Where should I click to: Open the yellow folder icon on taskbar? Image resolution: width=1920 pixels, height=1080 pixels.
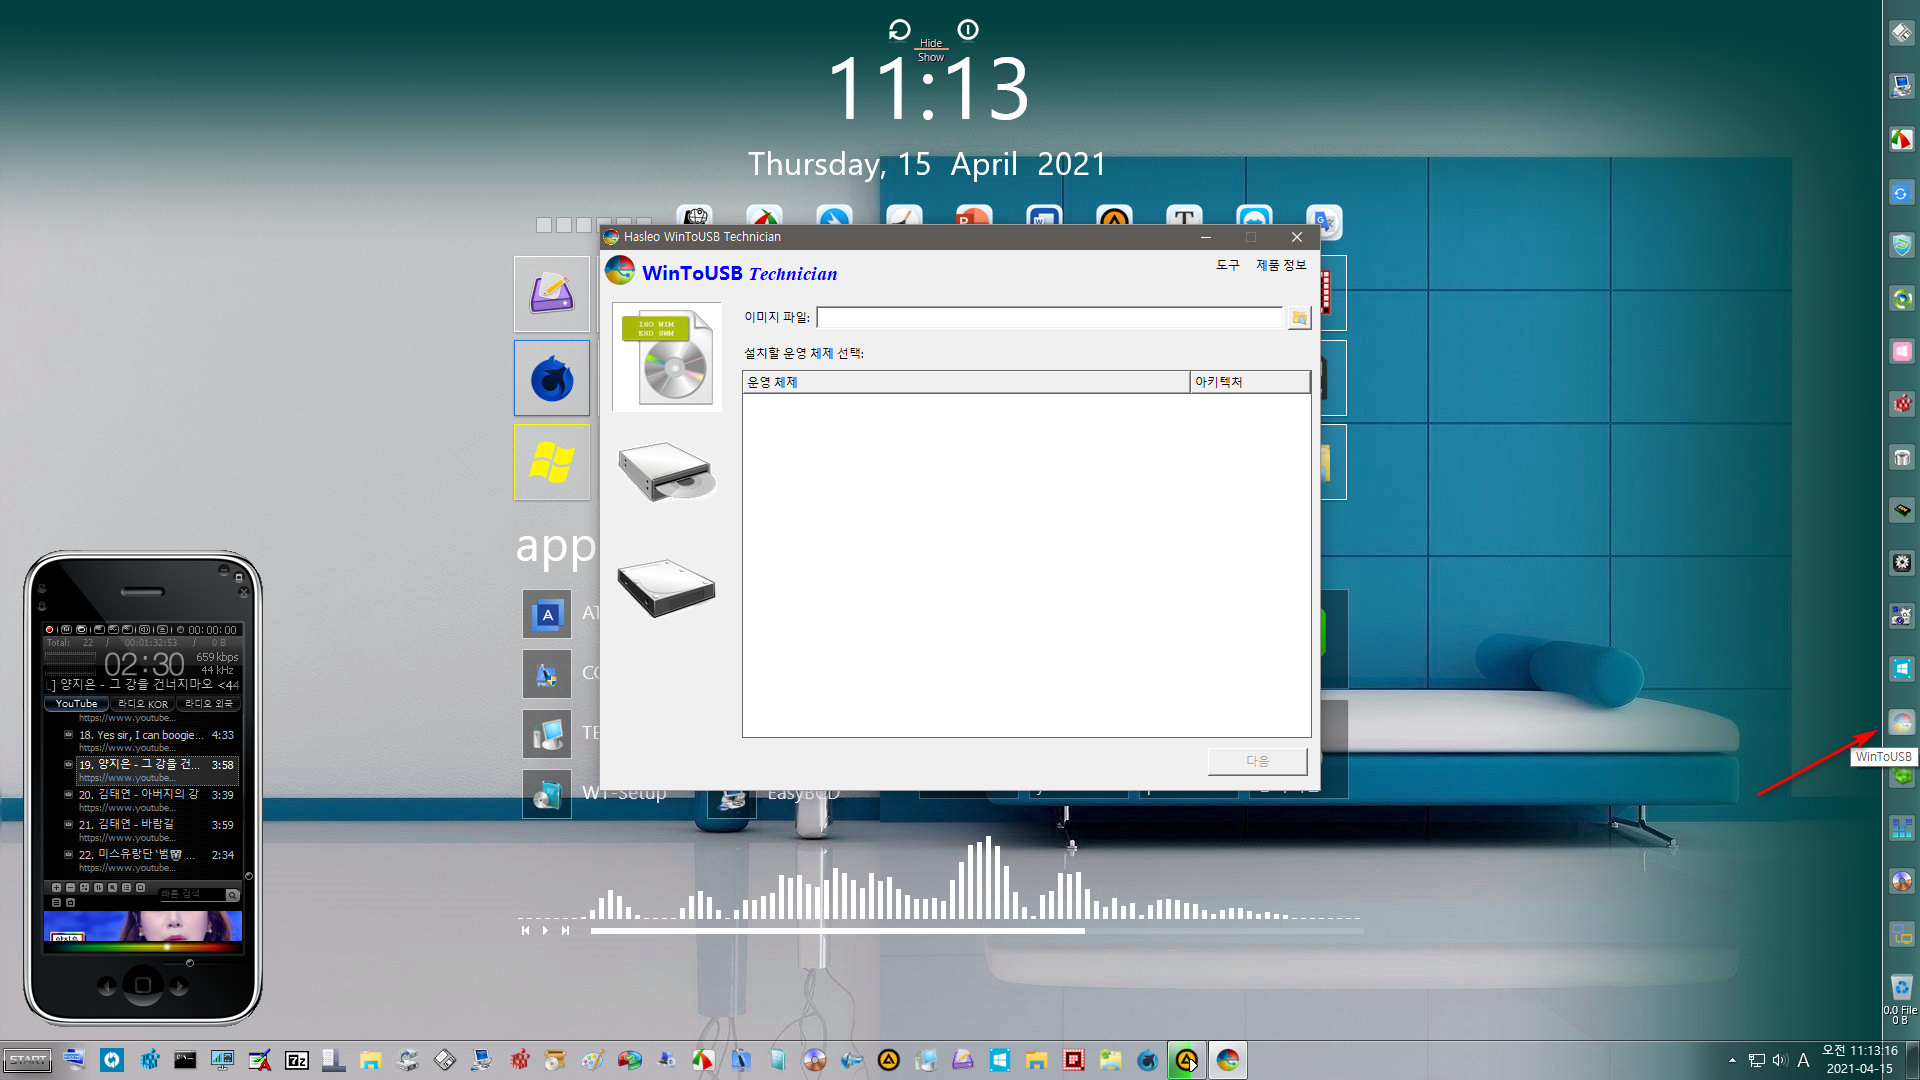pyautogui.click(x=371, y=1060)
